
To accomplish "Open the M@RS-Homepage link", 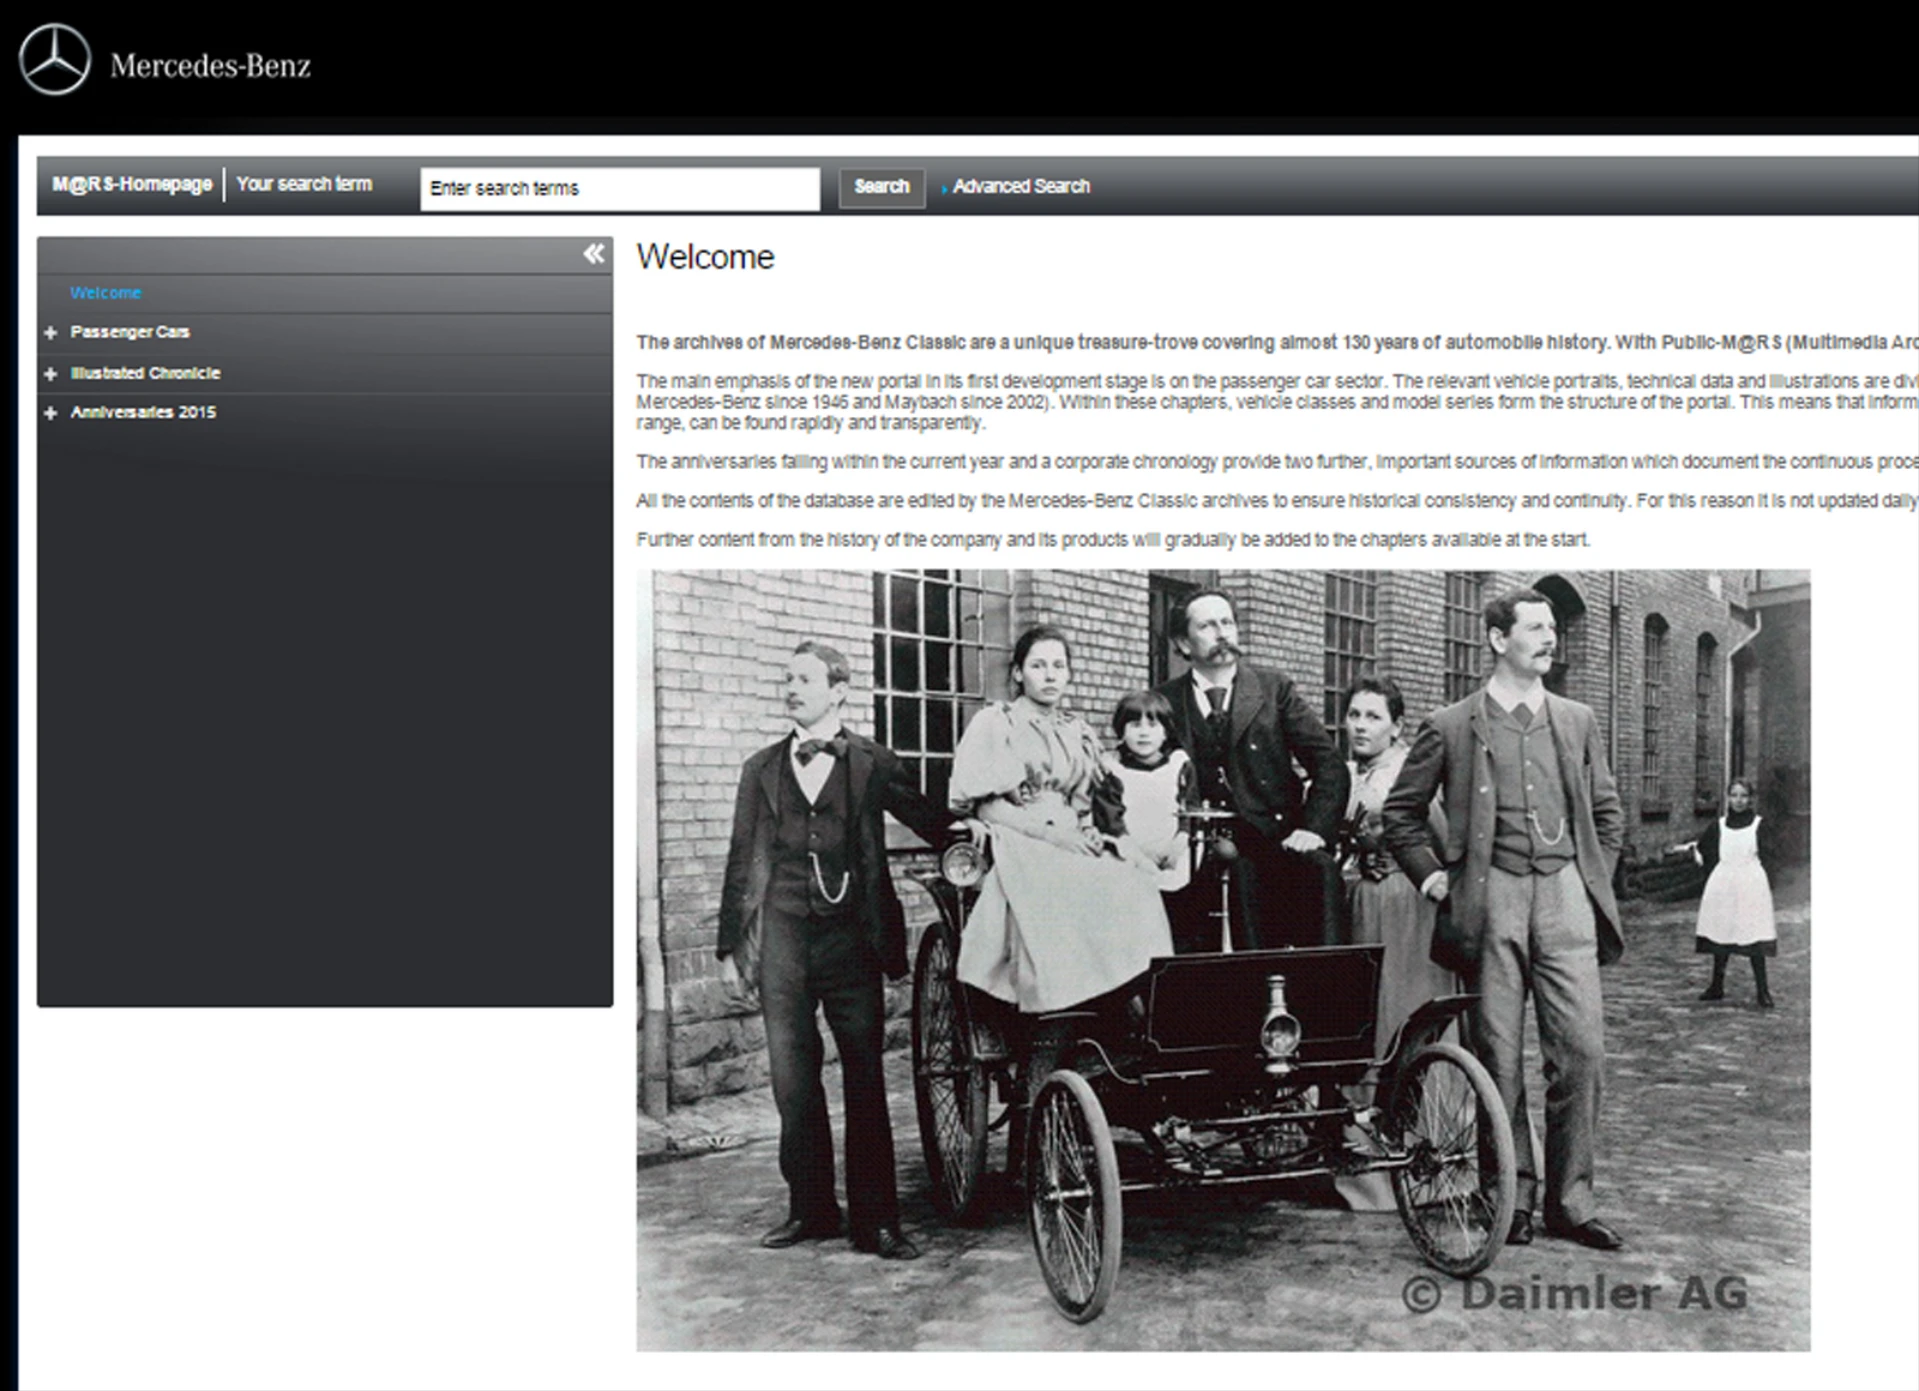I will tap(132, 184).
